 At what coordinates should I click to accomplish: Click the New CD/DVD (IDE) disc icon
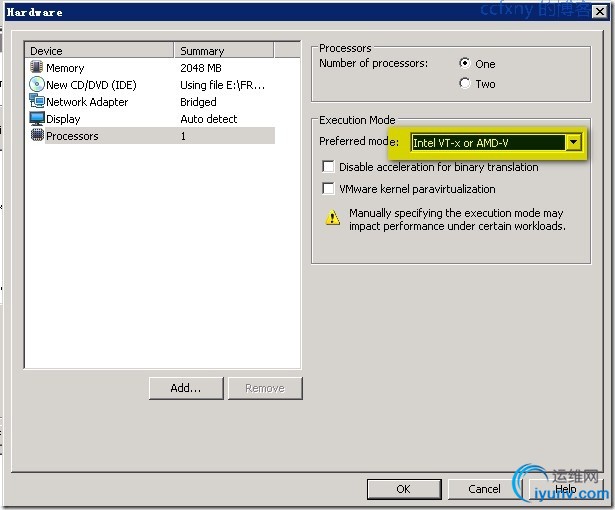pos(37,84)
